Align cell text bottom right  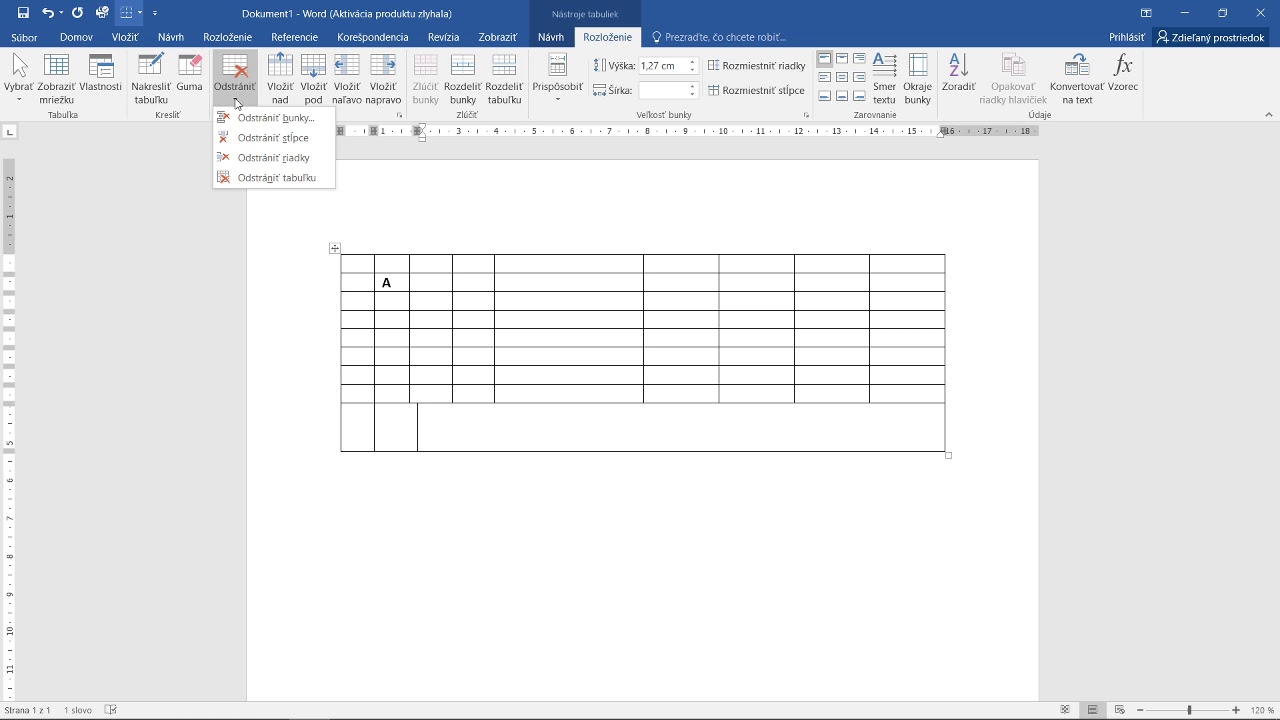click(859, 96)
